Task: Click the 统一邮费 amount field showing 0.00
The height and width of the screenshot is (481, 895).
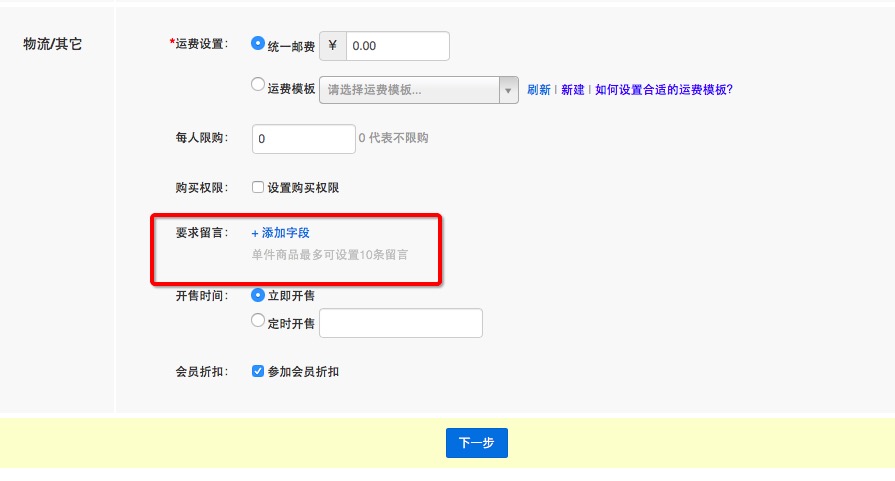Action: [x=396, y=46]
